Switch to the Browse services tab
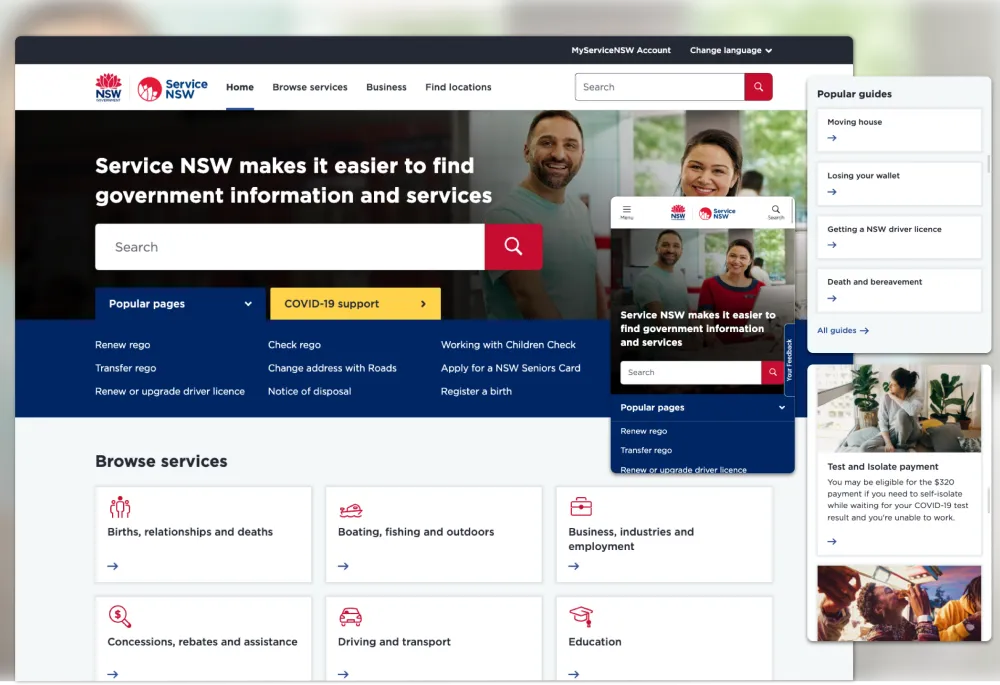This screenshot has height=685, width=1000. [x=310, y=87]
